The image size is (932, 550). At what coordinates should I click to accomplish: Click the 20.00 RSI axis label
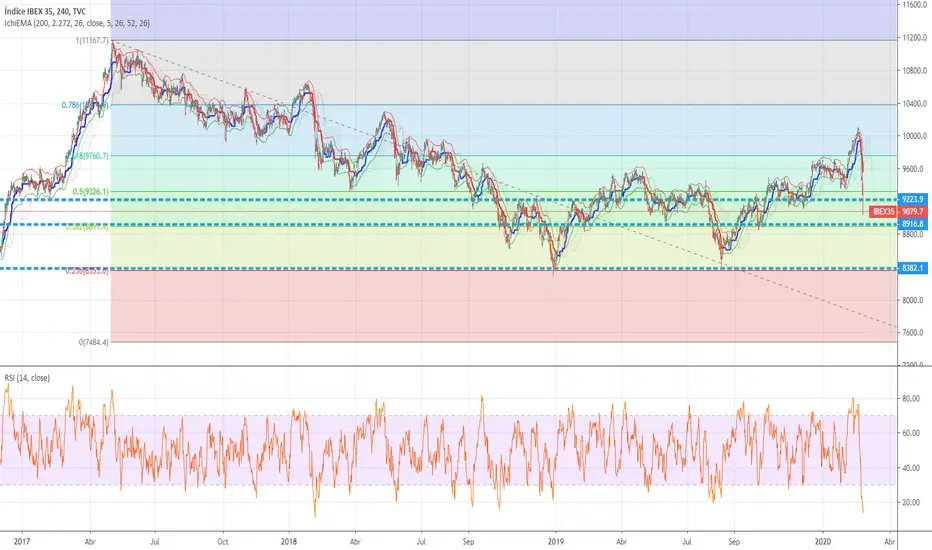point(911,502)
